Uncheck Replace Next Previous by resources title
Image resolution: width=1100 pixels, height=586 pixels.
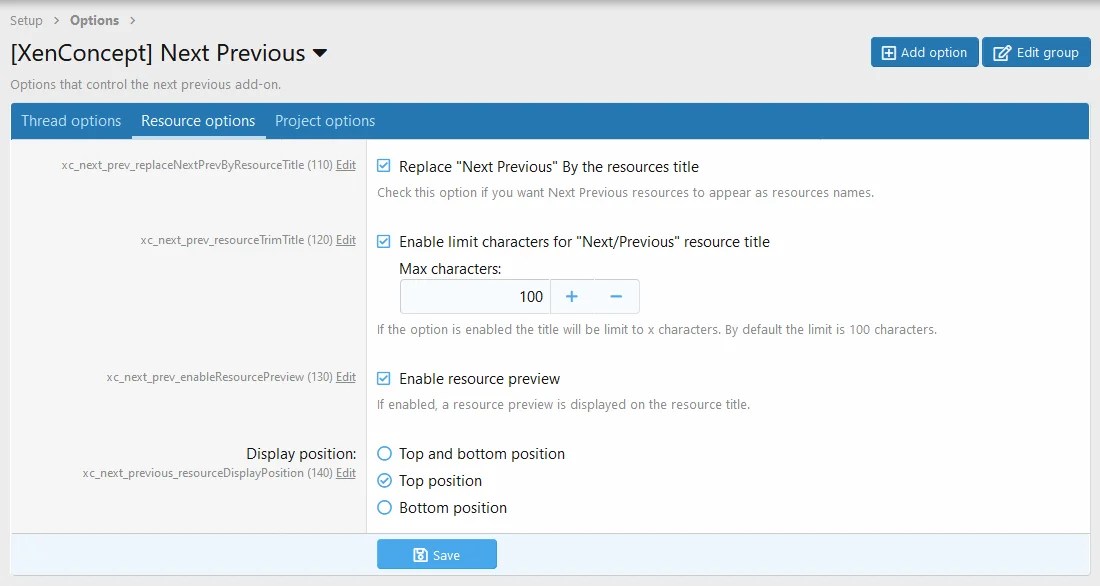(x=384, y=167)
